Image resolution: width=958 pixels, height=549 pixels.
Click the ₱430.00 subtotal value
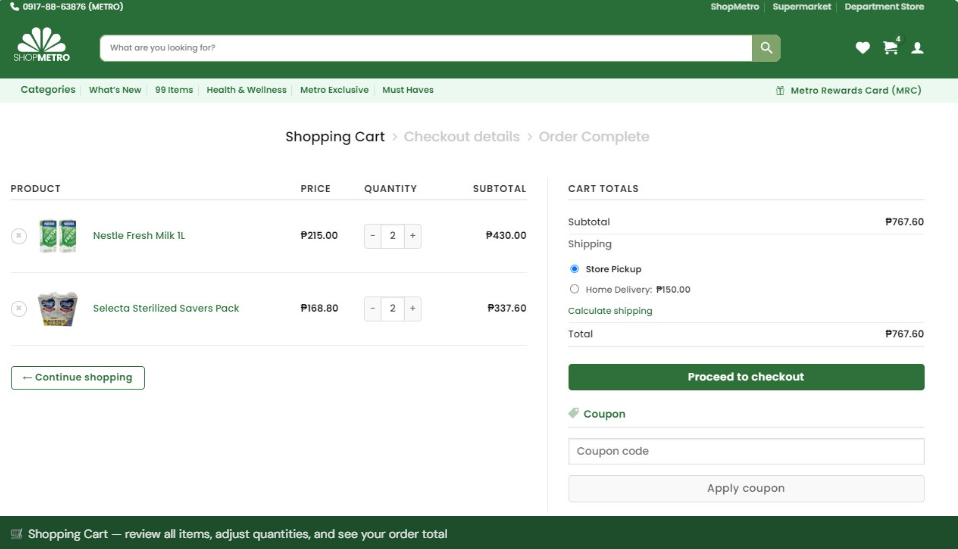click(506, 236)
